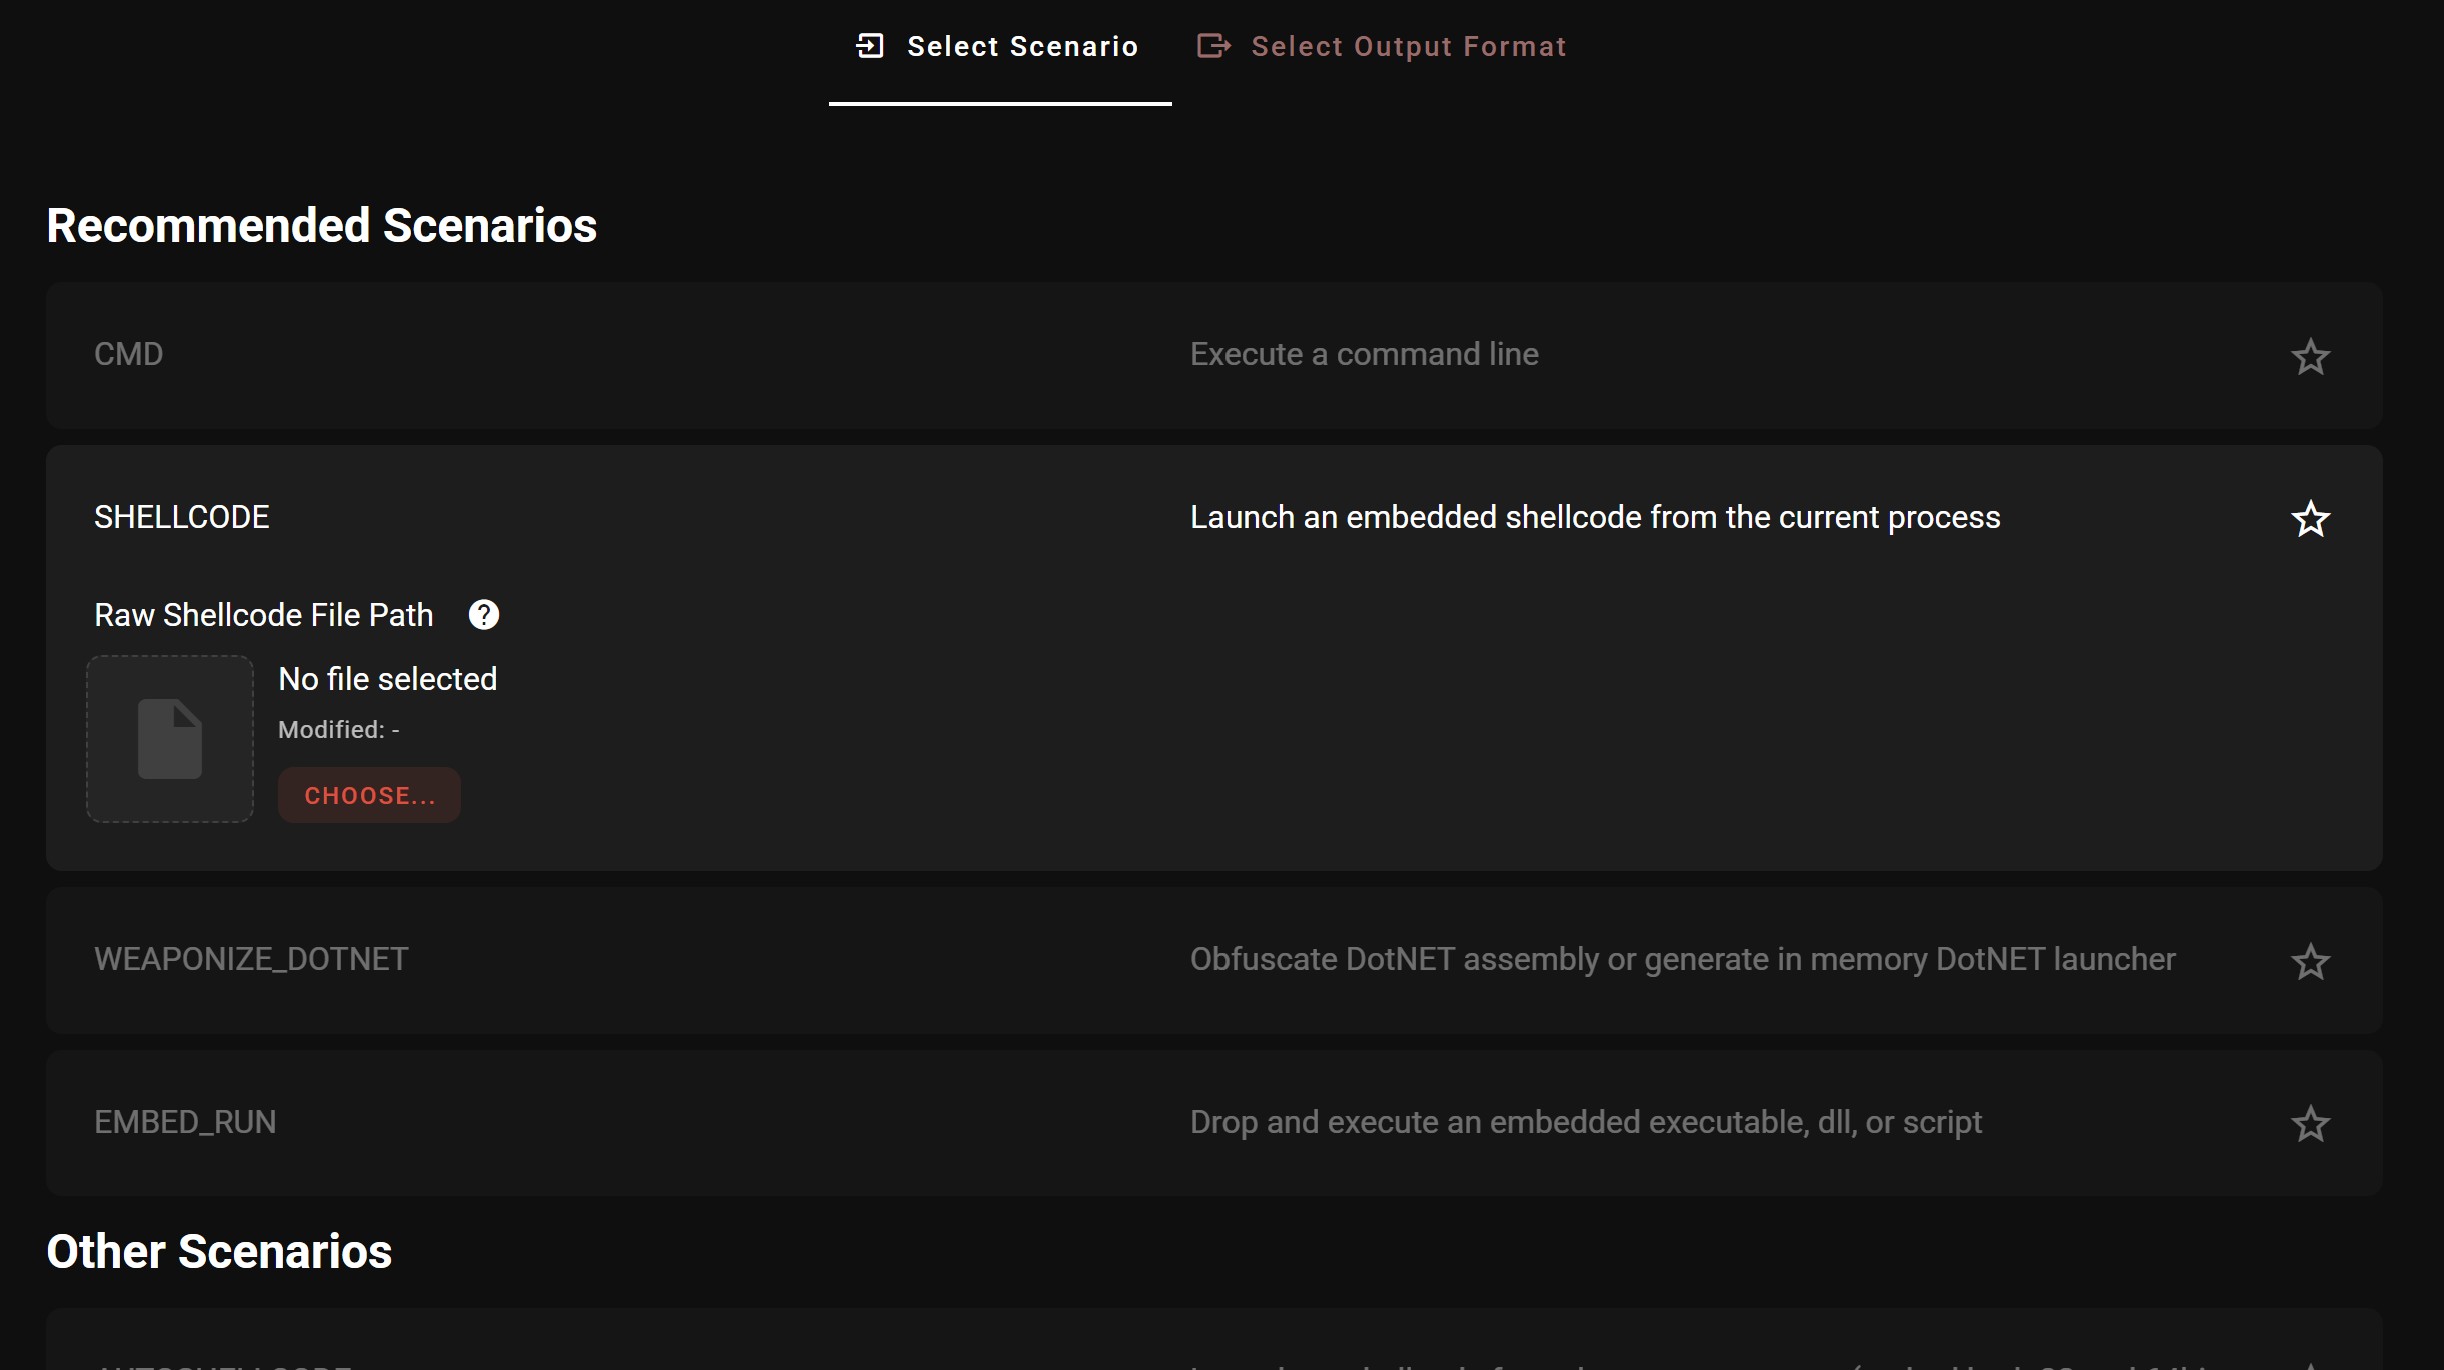Image resolution: width=2444 pixels, height=1370 pixels.
Task: Click 'Execute a command line' description
Action: [1363, 354]
